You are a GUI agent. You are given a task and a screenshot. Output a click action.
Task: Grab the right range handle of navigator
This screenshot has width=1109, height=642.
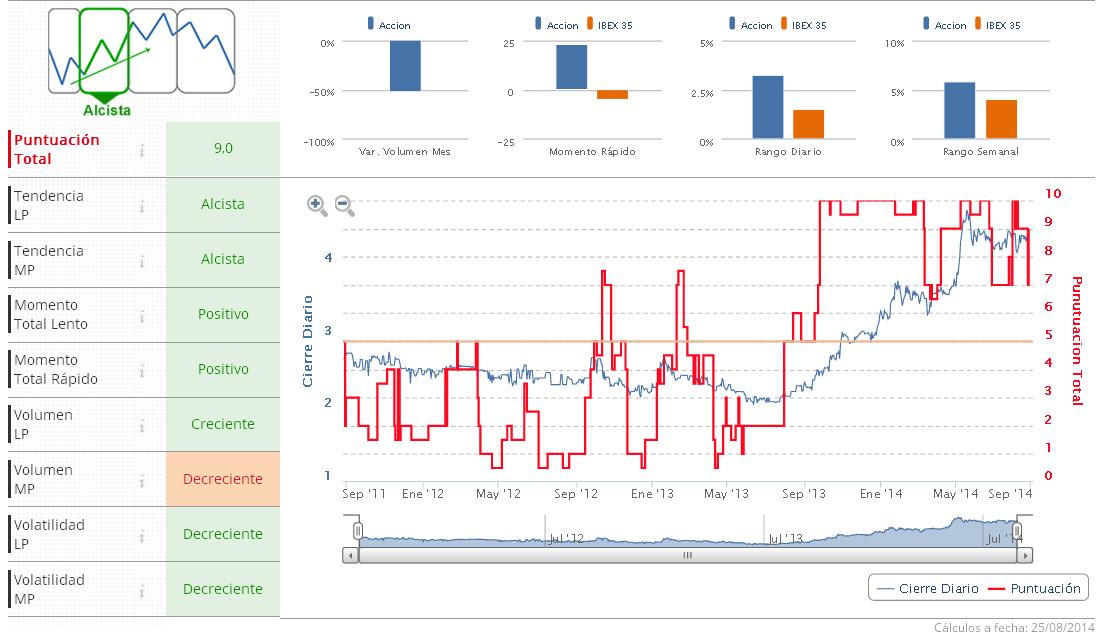click(x=1017, y=530)
